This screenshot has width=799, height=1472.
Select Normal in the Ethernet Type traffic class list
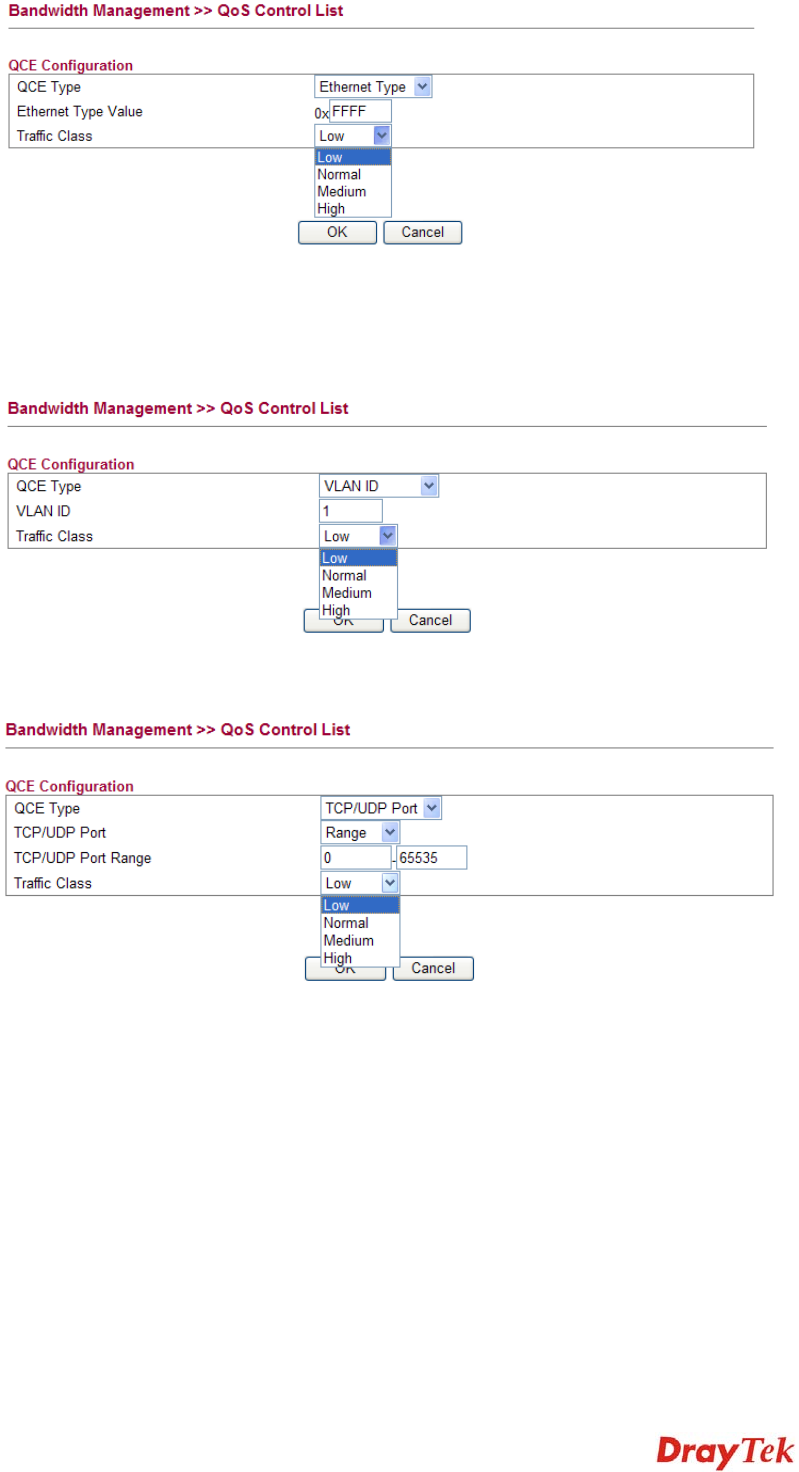pos(340,174)
